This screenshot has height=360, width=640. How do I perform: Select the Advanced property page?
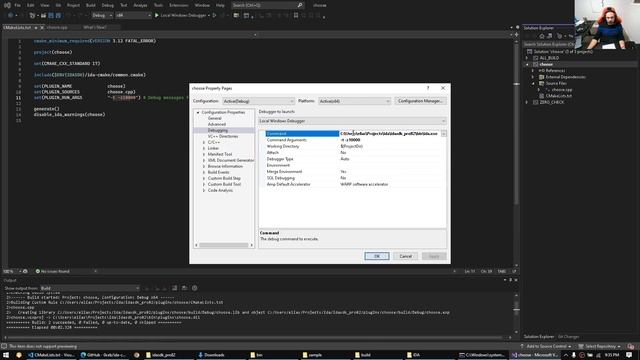[x=216, y=124]
